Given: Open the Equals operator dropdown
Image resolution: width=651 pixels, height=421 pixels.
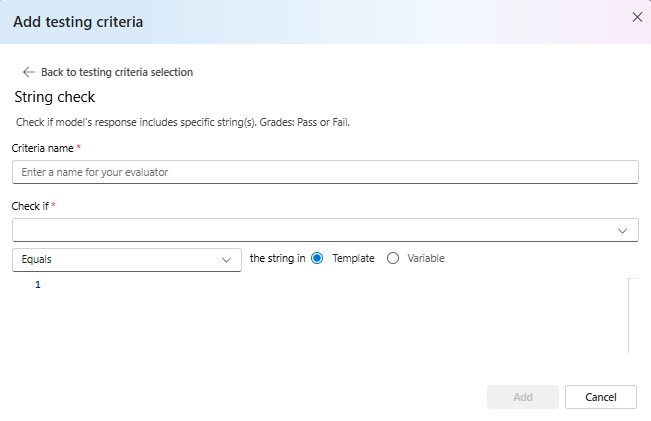Looking at the screenshot, I should click(x=127, y=260).
